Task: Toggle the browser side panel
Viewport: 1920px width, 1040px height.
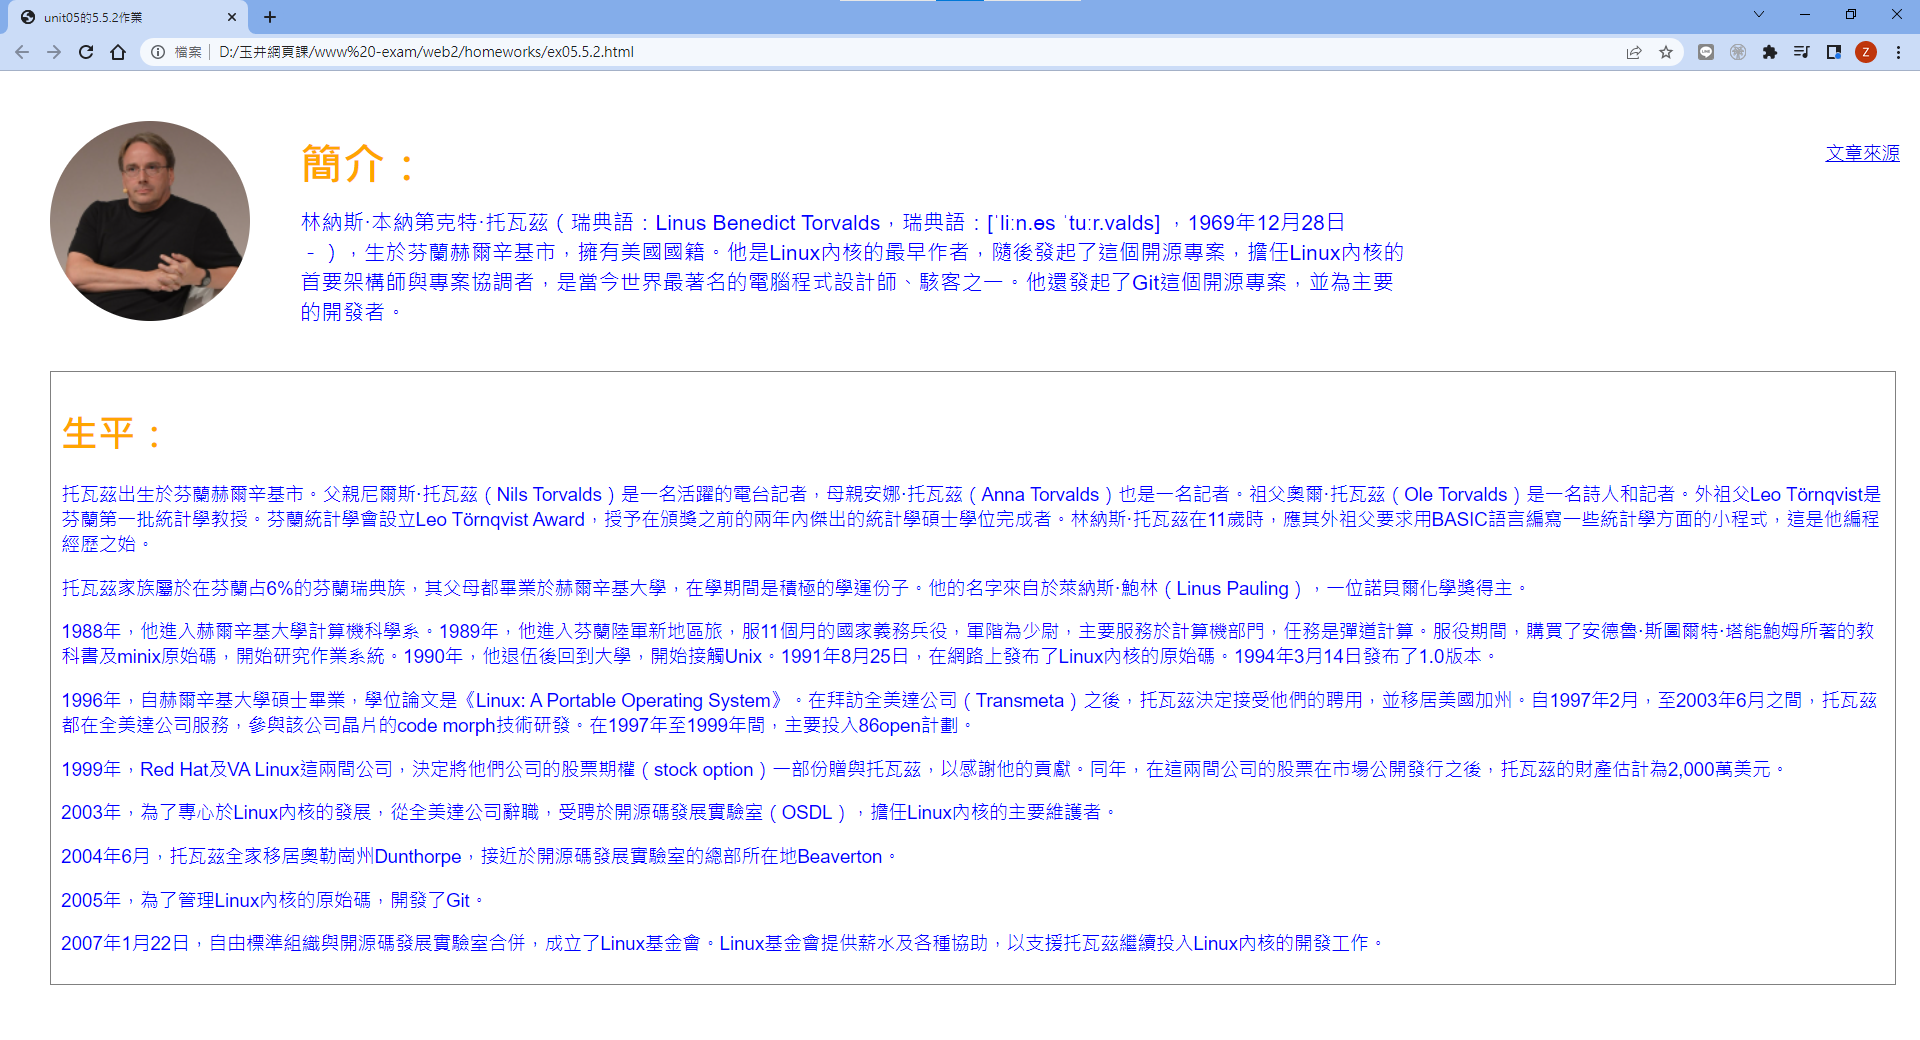Action: pyautogui.click(x=1834, y=52)
